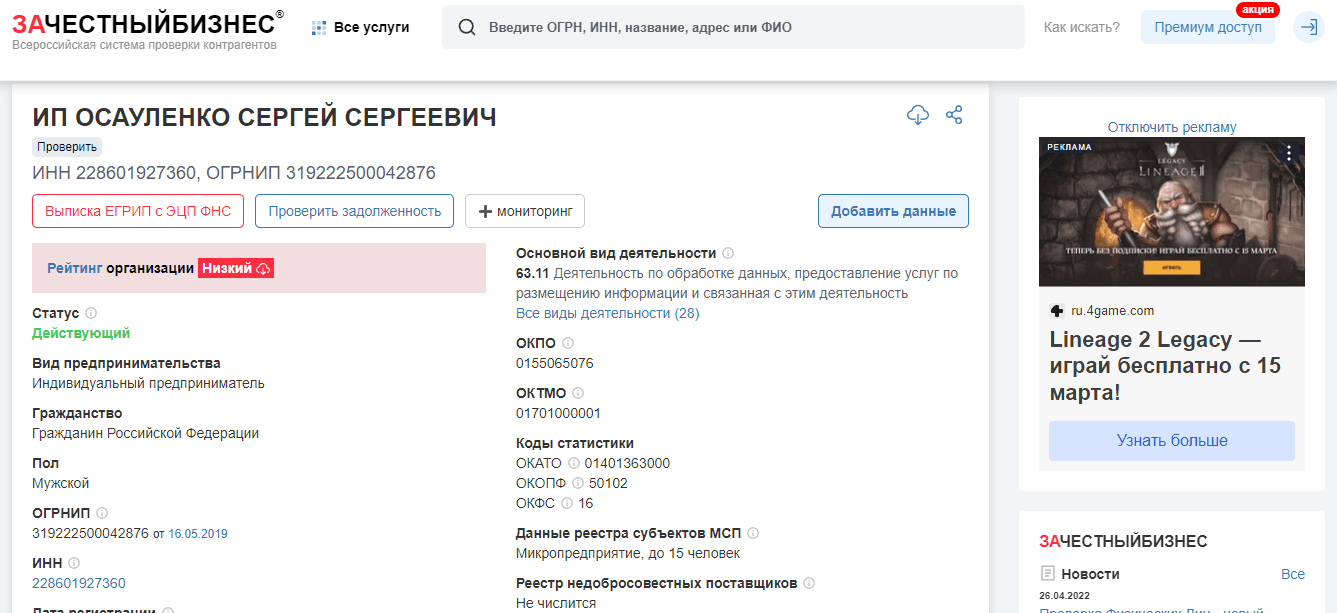Open the Все услуги menu
The image size is (1337, 613).
coord(359,27)
